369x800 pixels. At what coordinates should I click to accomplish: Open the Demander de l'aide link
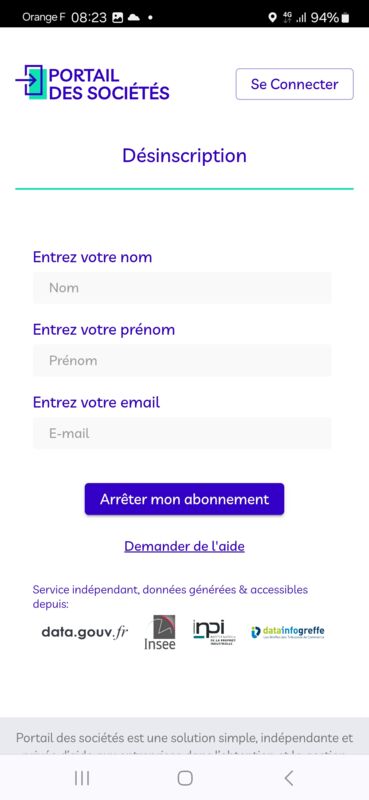(184, 546)
